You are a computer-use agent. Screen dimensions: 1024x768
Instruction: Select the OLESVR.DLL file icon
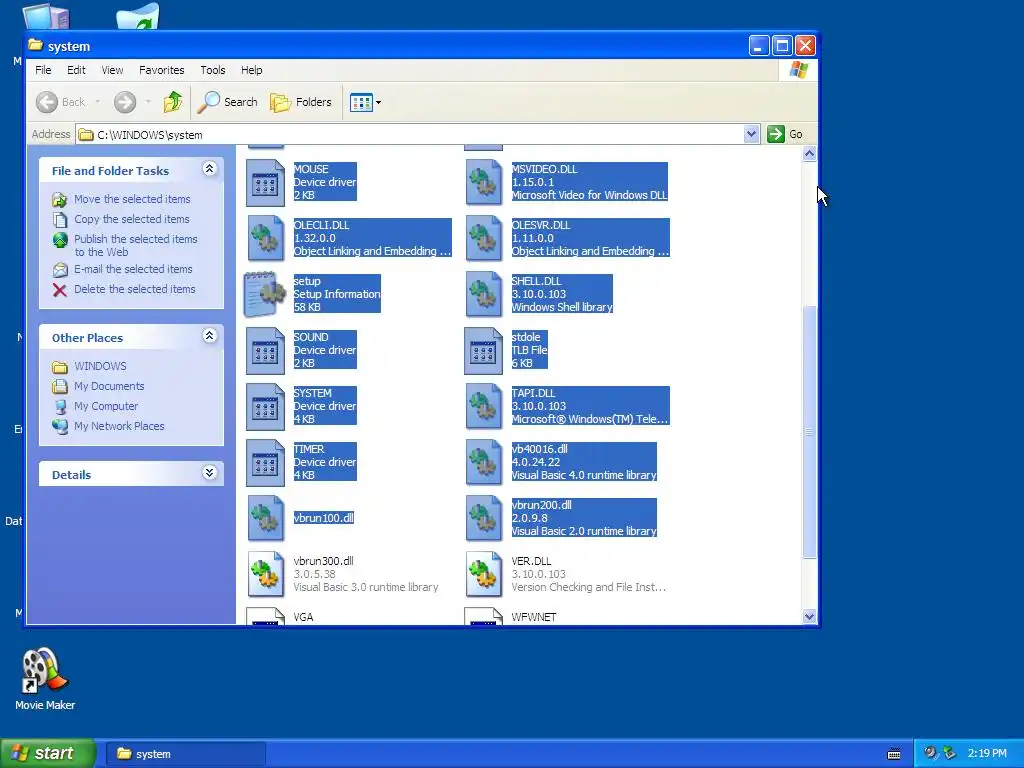484,238
